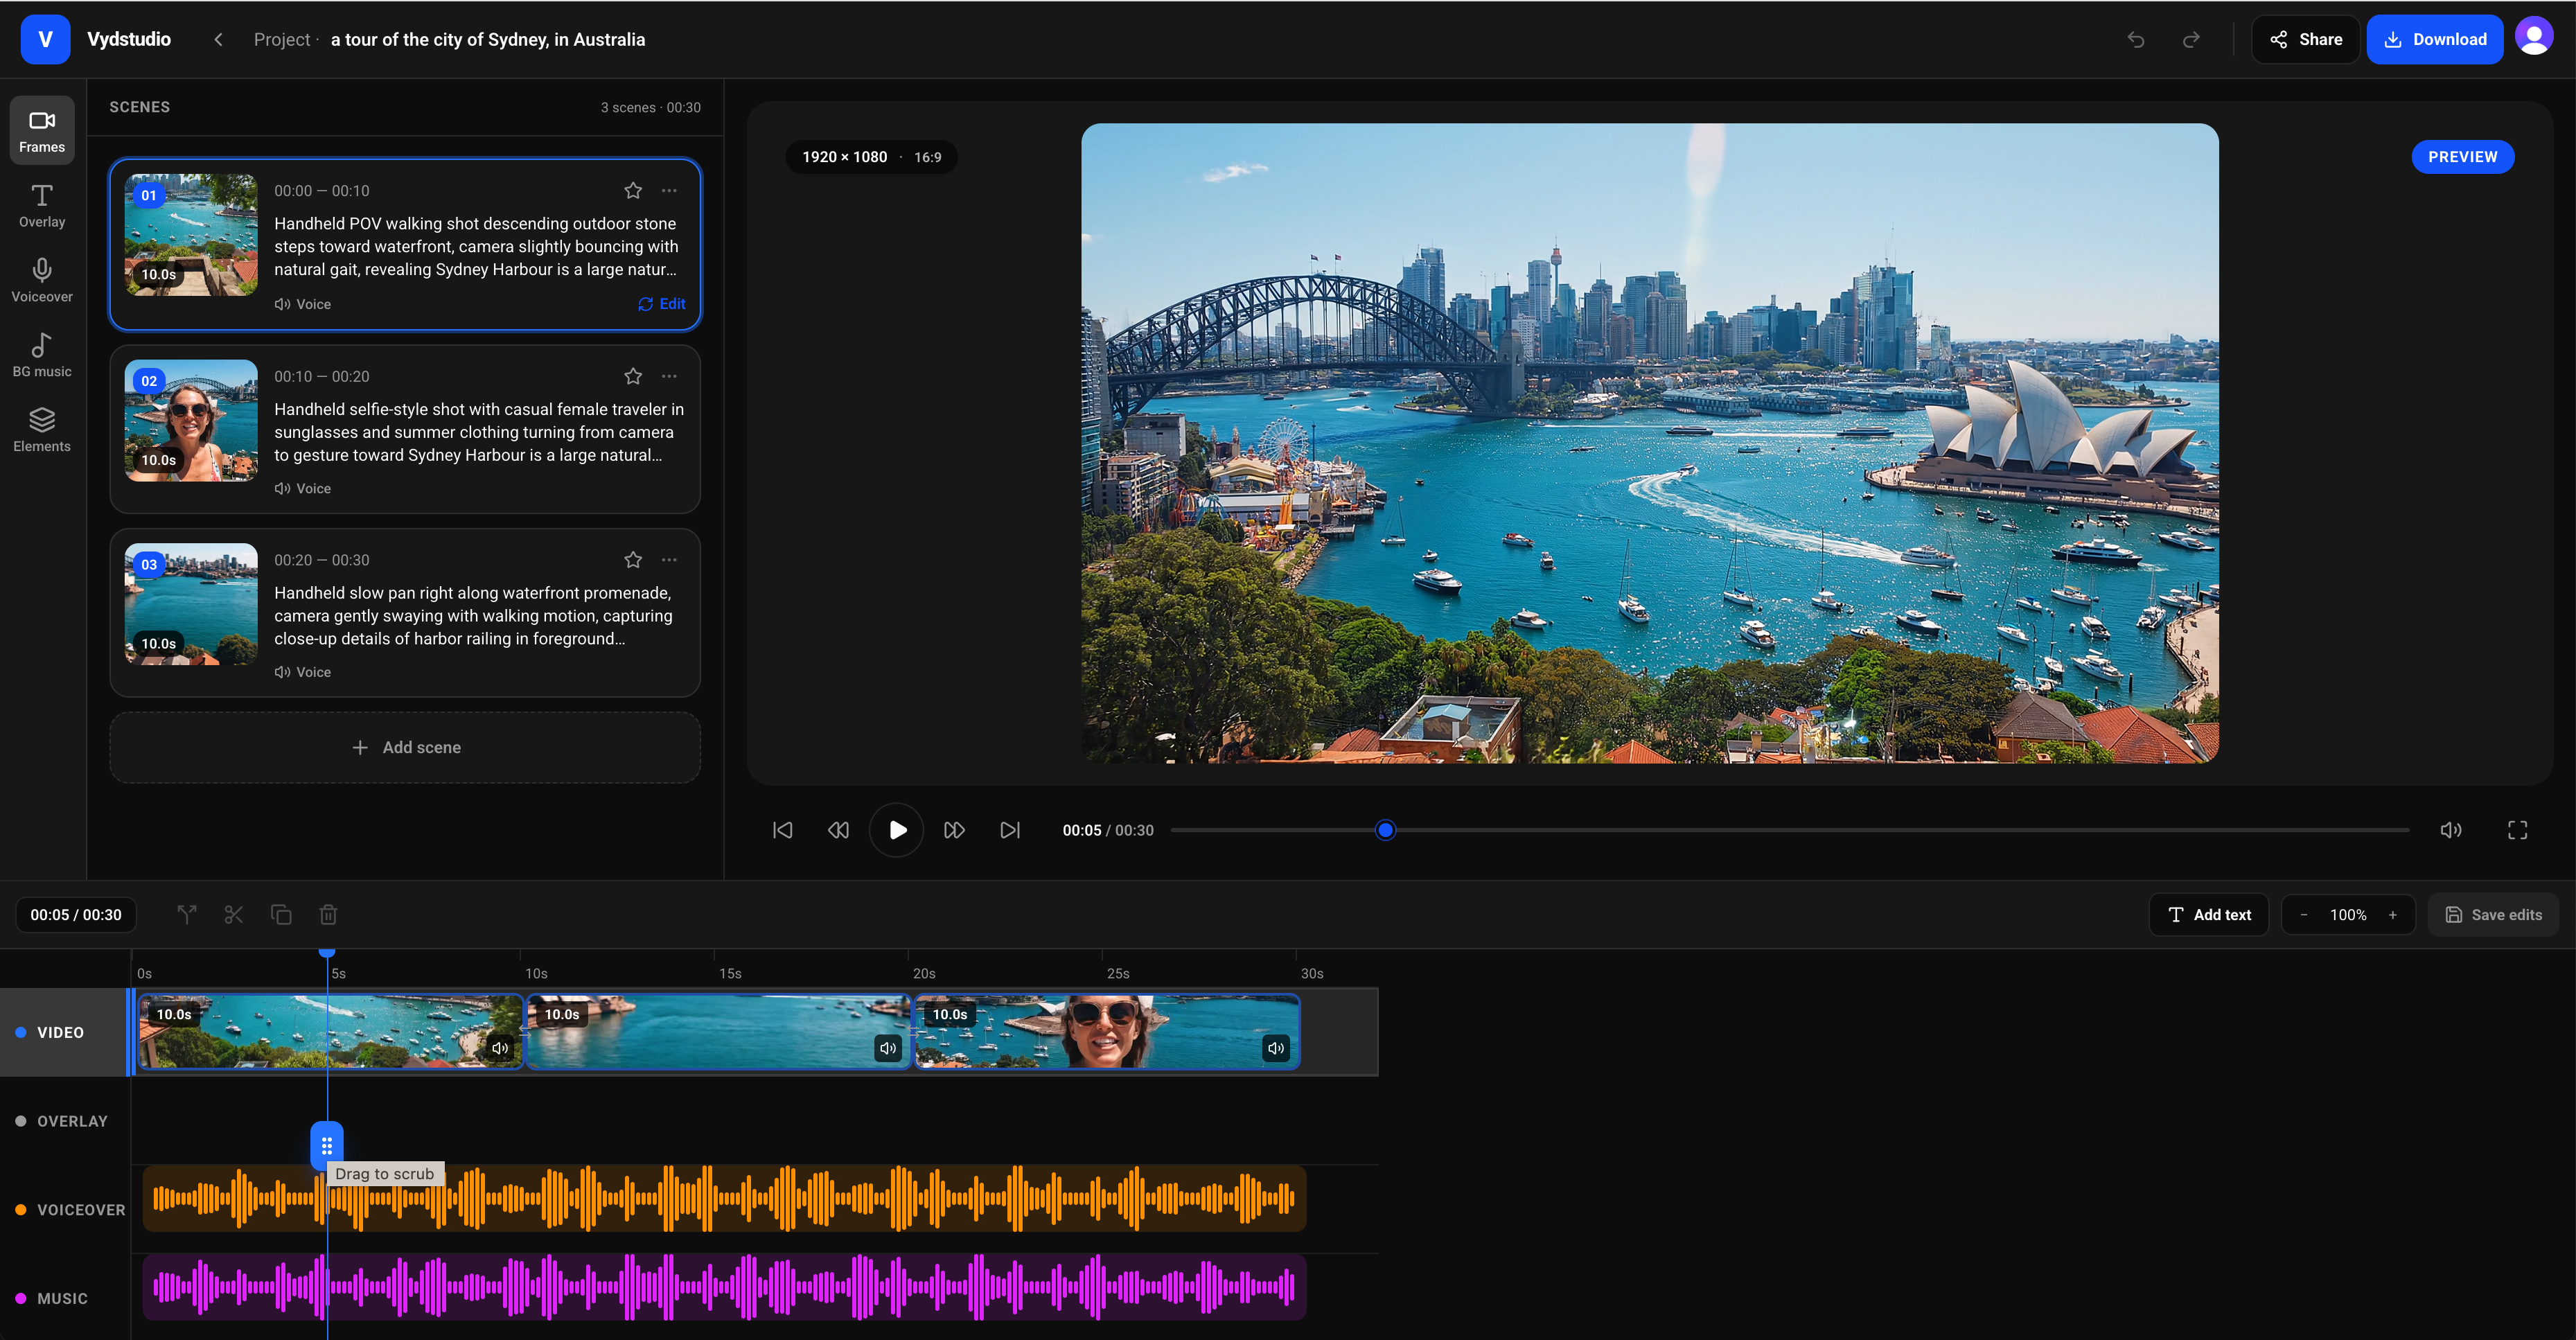The width and height of the screenshot is (2576, 1340).
Task: Open the Voiceover panel in sidebar
Action: (42, 281)
